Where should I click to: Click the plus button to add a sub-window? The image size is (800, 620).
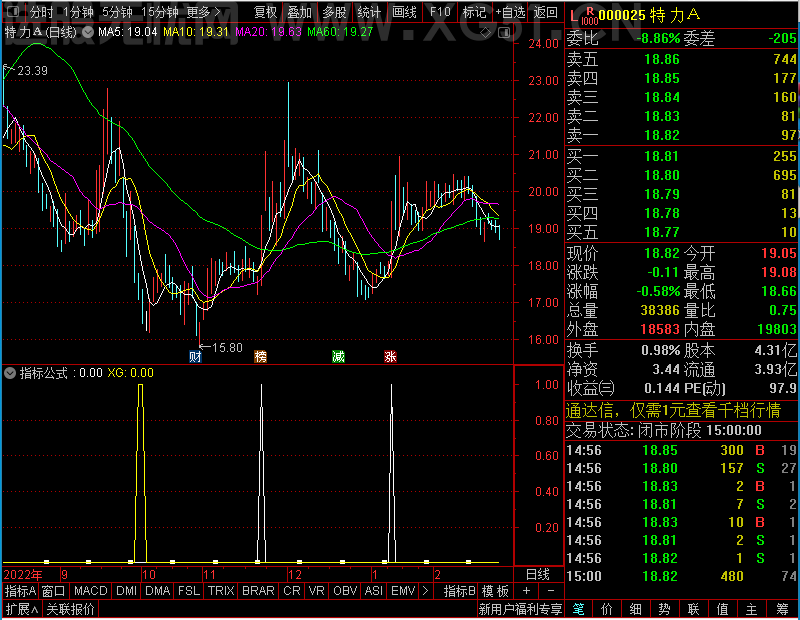click(x=527, y=591)
